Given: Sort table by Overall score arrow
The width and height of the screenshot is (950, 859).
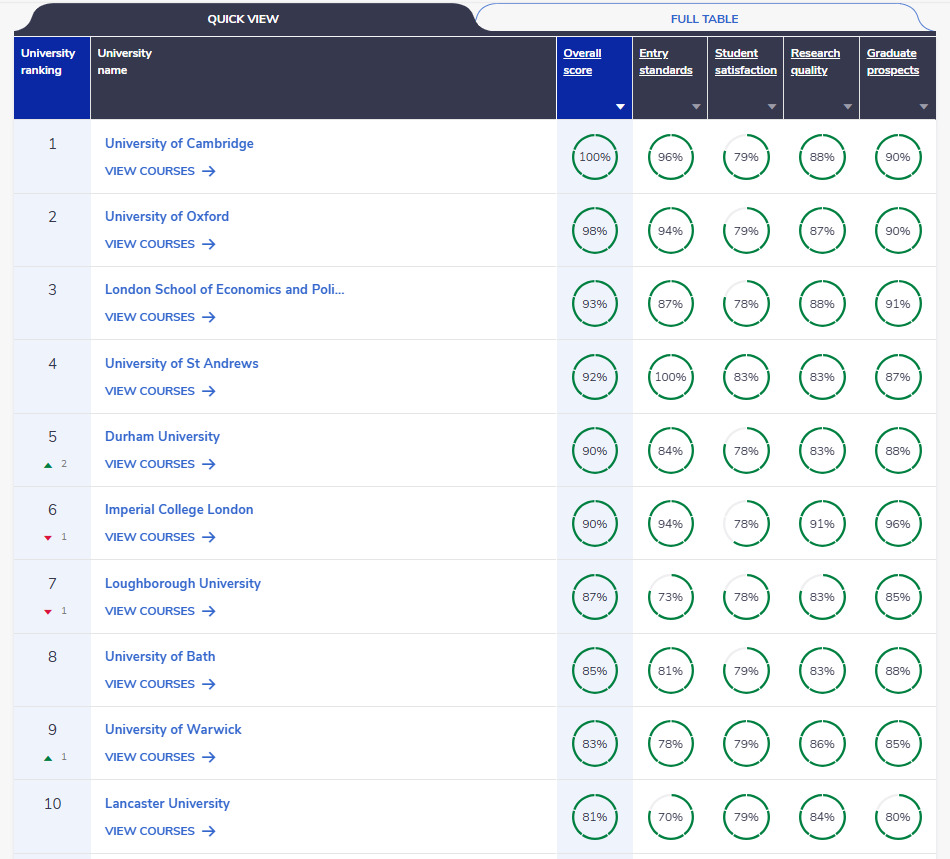Looking at the screenshot, I should point(620,106).
